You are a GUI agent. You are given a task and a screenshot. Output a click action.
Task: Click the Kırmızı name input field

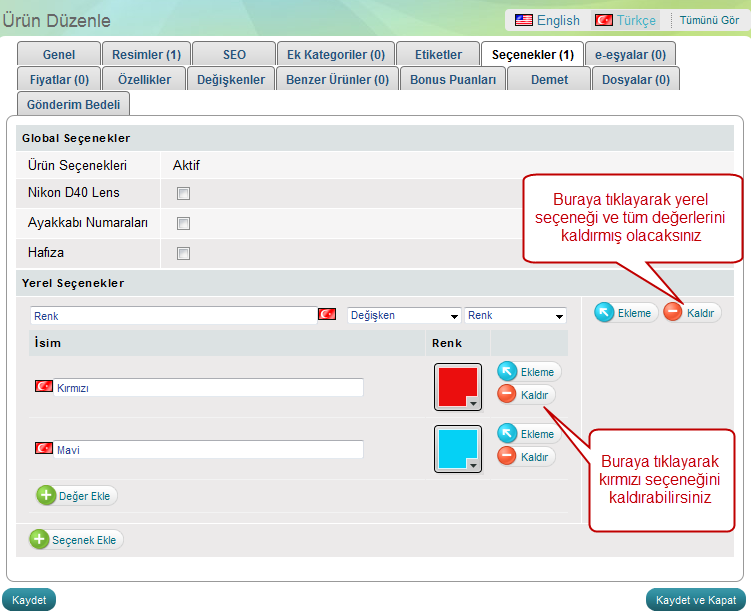click(x=208, y=387)
